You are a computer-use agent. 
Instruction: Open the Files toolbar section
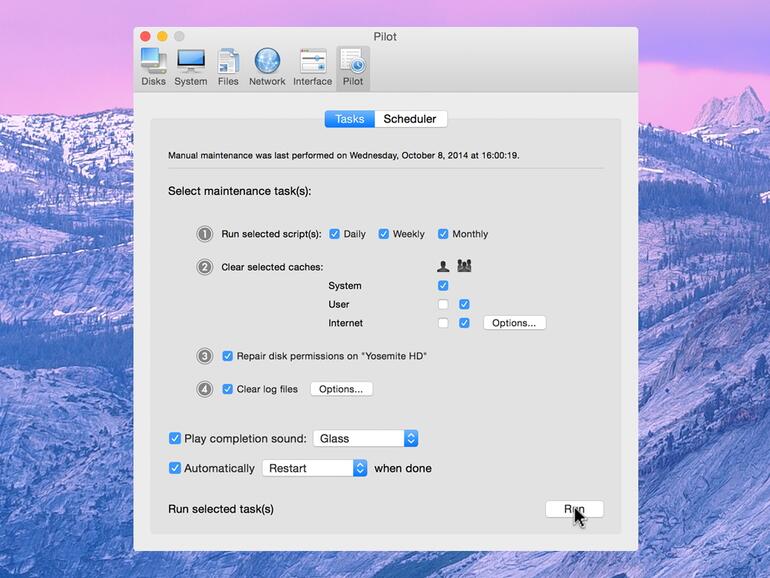(x=228, y=68)
